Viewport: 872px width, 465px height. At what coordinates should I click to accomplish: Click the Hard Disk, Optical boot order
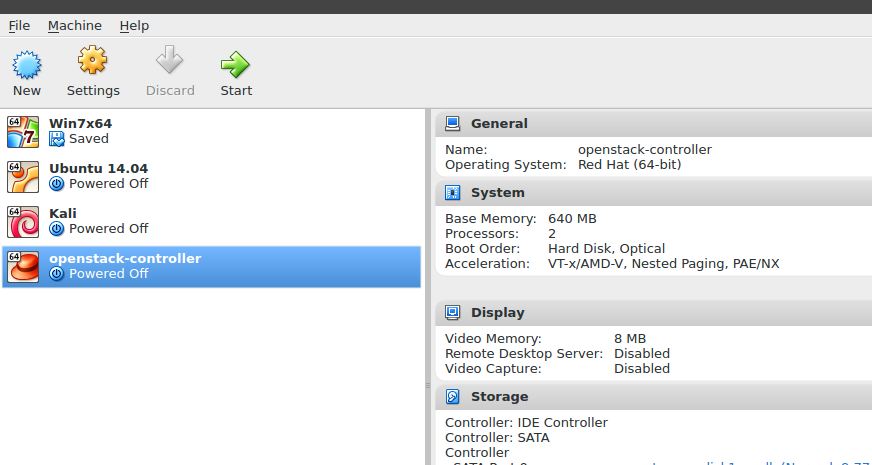606,249
